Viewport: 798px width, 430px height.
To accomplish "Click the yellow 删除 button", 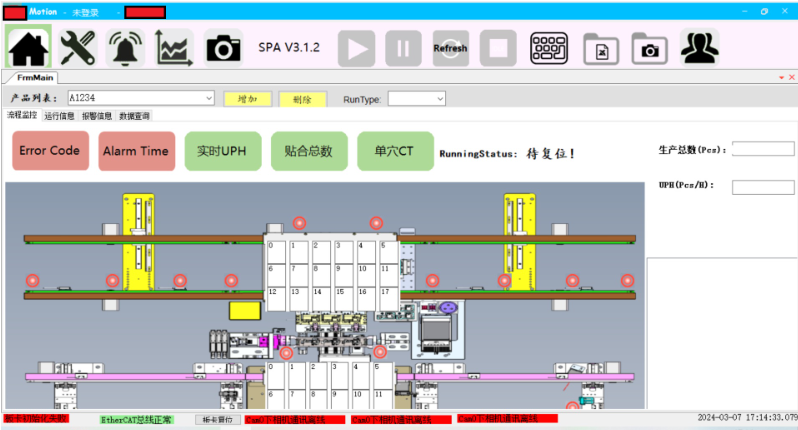I will pyautogui.click(x=302, y=99).
